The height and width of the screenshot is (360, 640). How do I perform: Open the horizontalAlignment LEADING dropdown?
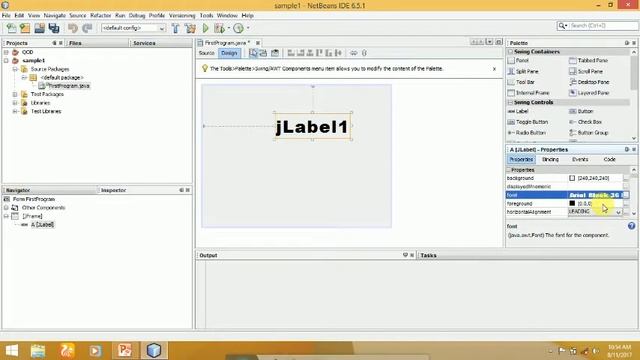coord(618,212)
